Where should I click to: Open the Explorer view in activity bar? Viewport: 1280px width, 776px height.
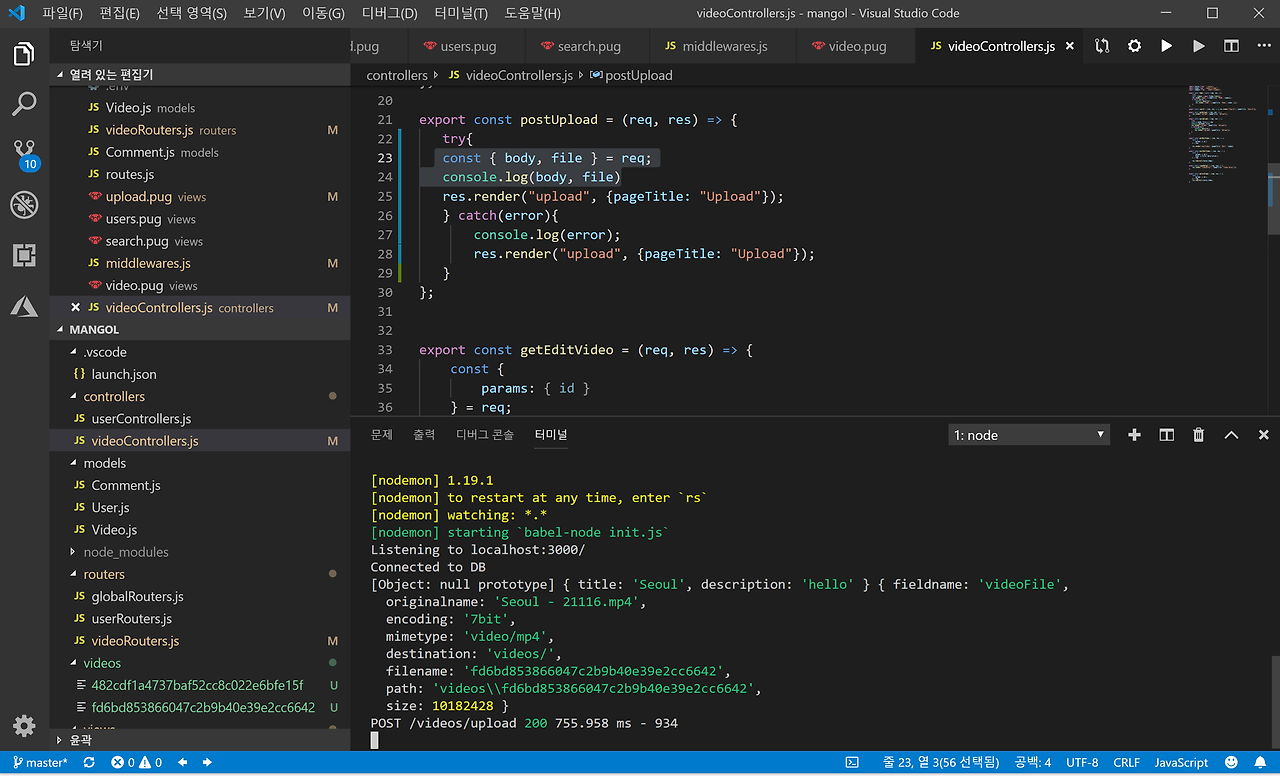pos(24,54)
